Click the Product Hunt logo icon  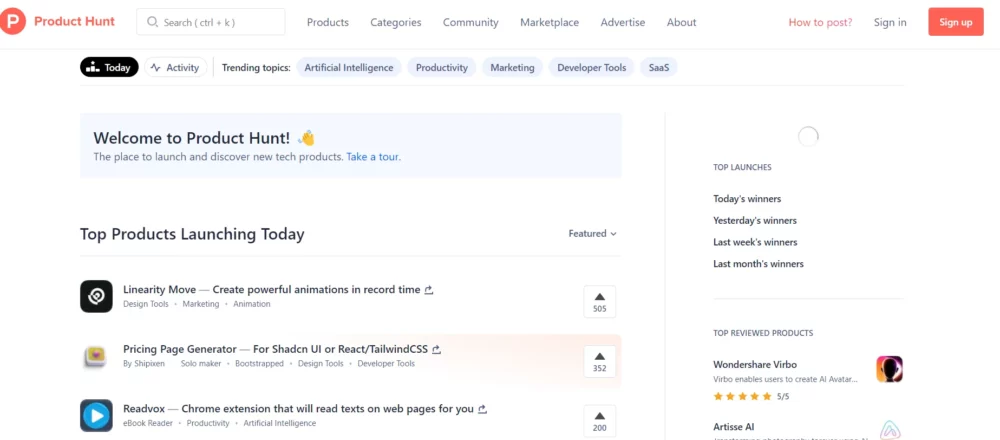12,22
